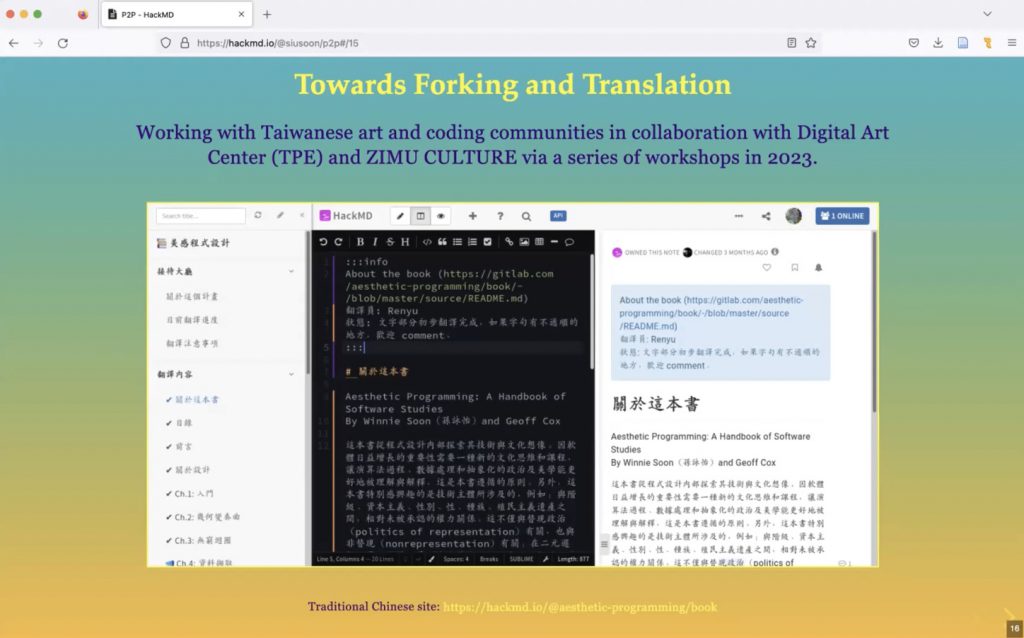Switch HackMD to view mode

[441, 216]
